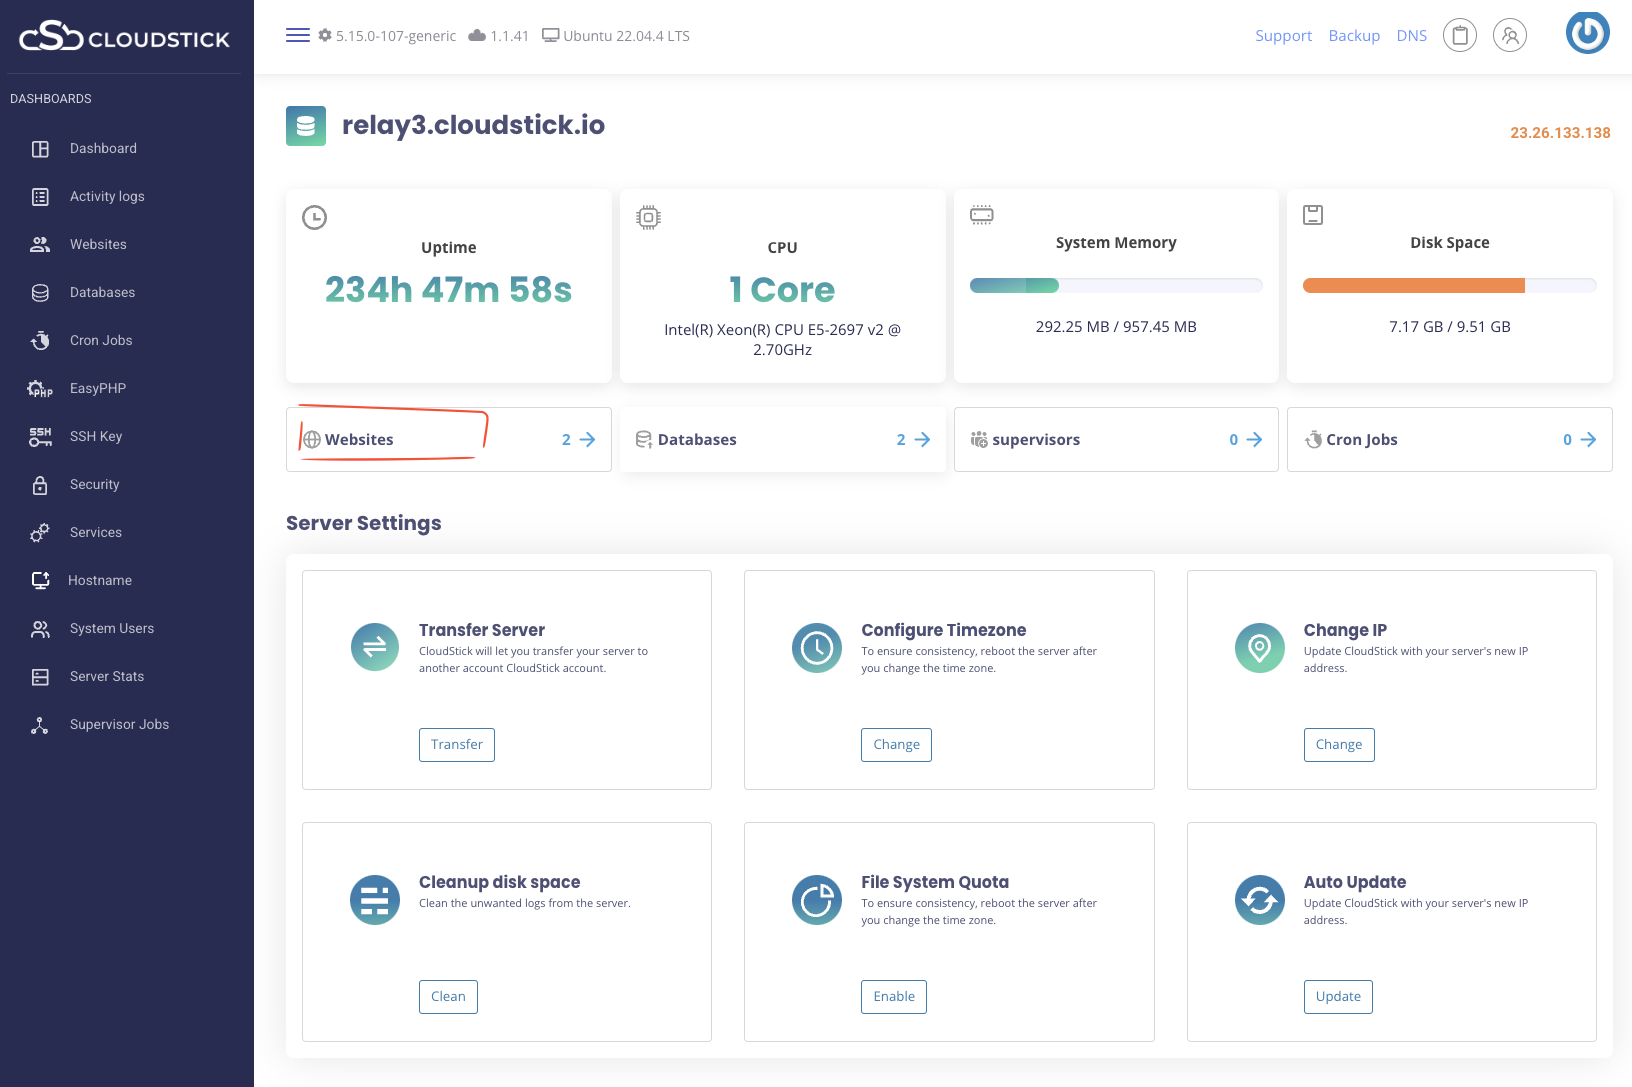Click the Transfer button under Transfer Server
This screenshot has width=1632, height=1087.
point(456,744)
